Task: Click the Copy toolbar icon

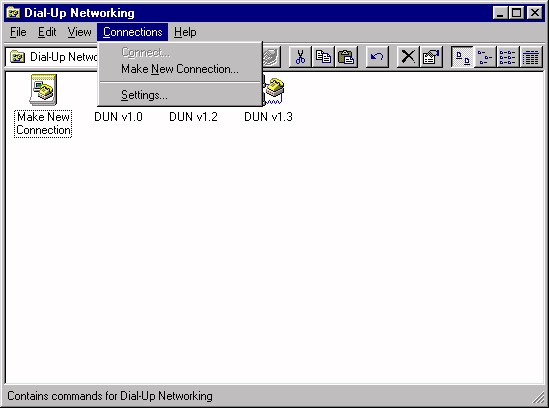Action: 323,57
